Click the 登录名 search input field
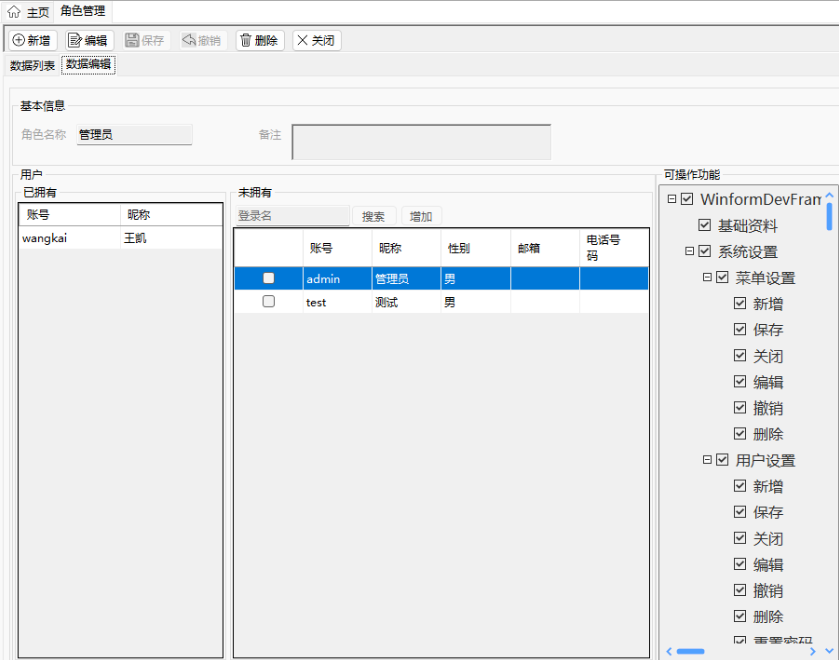The height and width of the screenshot is (660, 839). [x=292, y=216]
